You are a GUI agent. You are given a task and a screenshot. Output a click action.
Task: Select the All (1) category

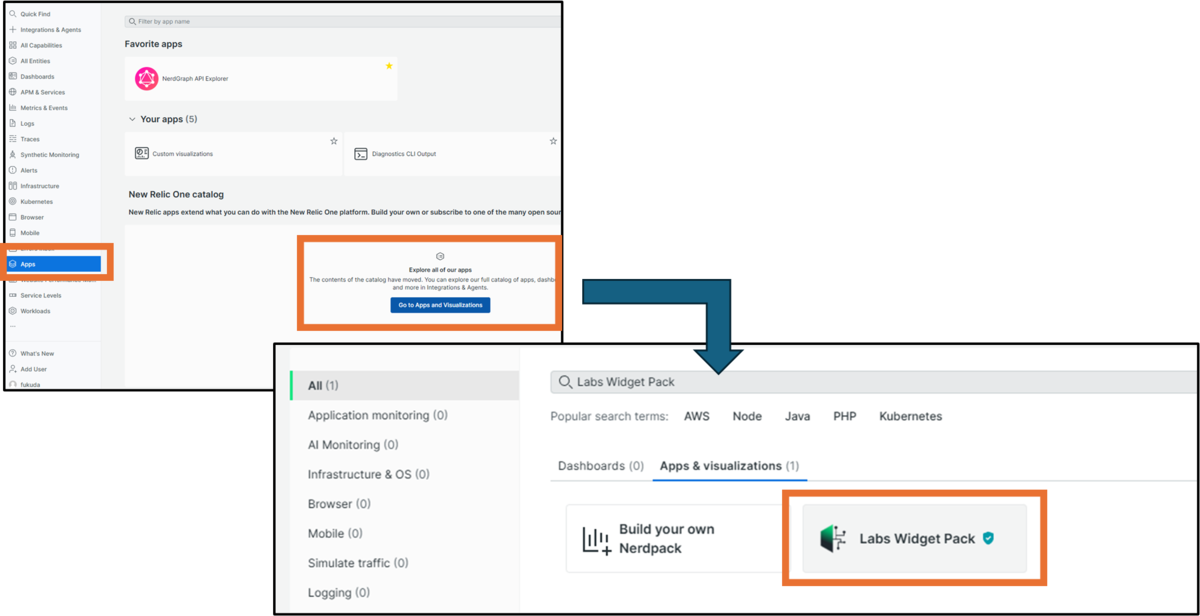click(x=404, y=385)
